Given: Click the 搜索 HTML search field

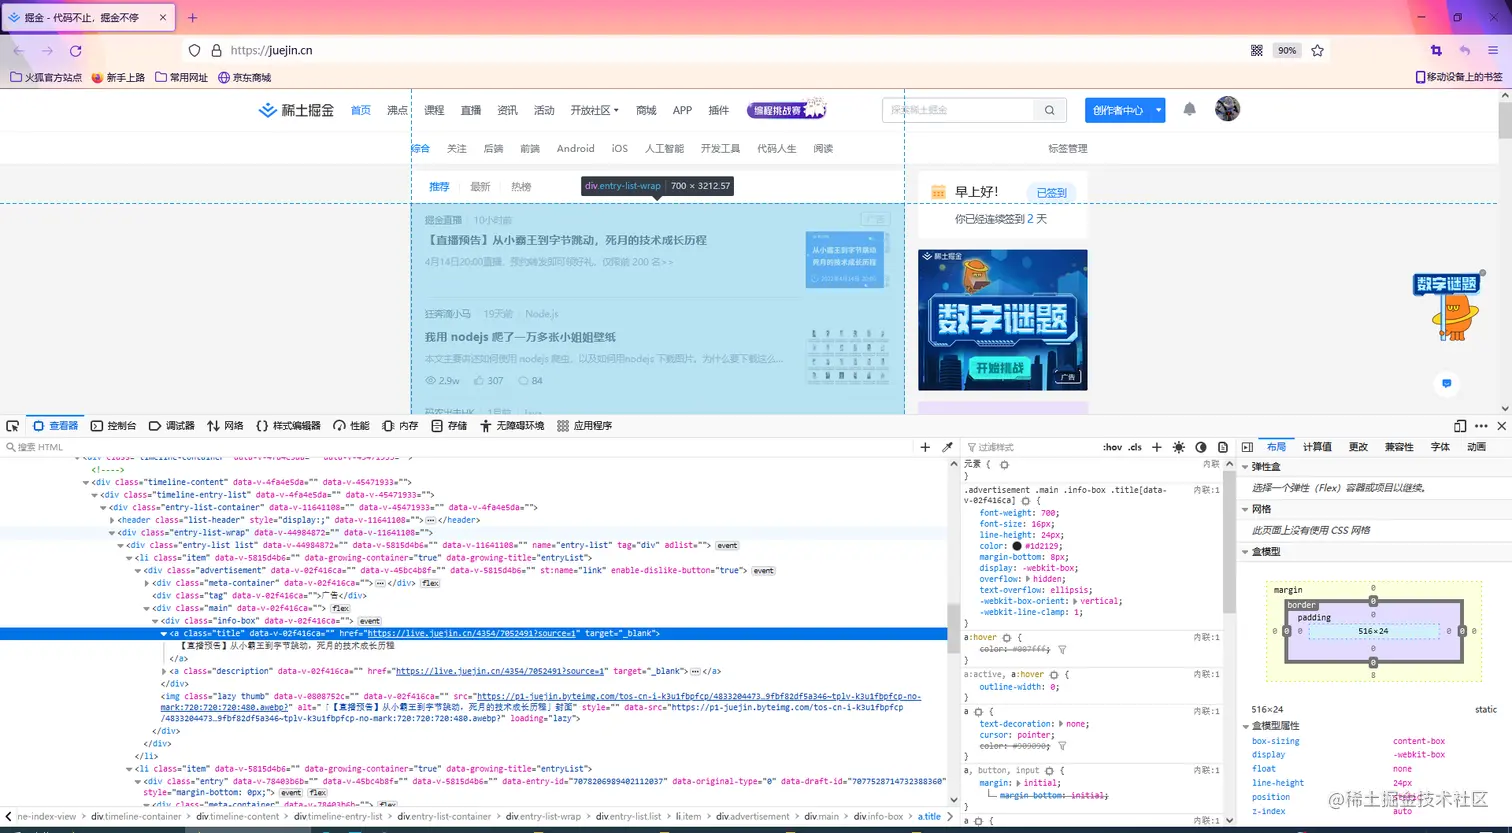Looking at the screenshot, I should pyautogui.click(x=460, y=447).
